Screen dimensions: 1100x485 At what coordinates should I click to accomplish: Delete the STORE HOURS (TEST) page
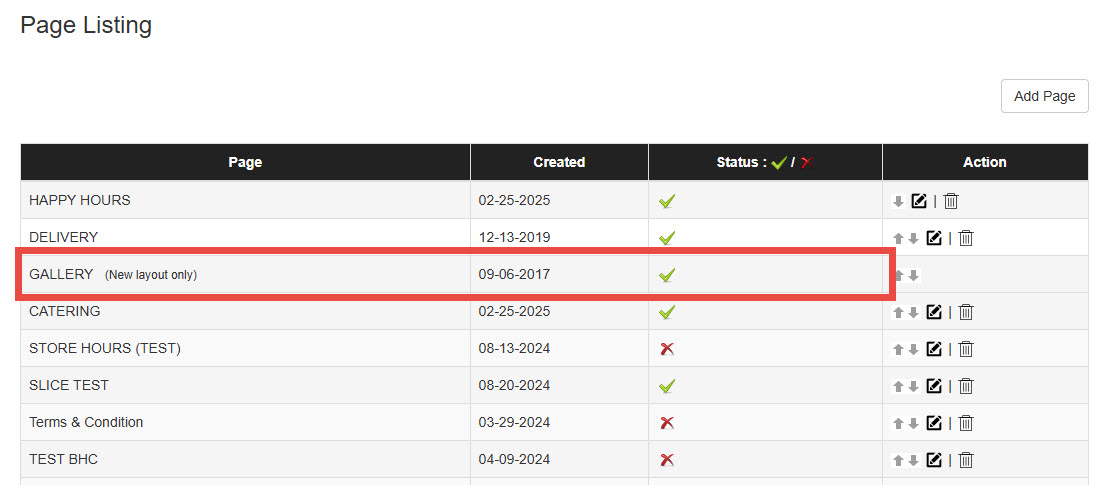pyautogui.click(x=966, y=349)
